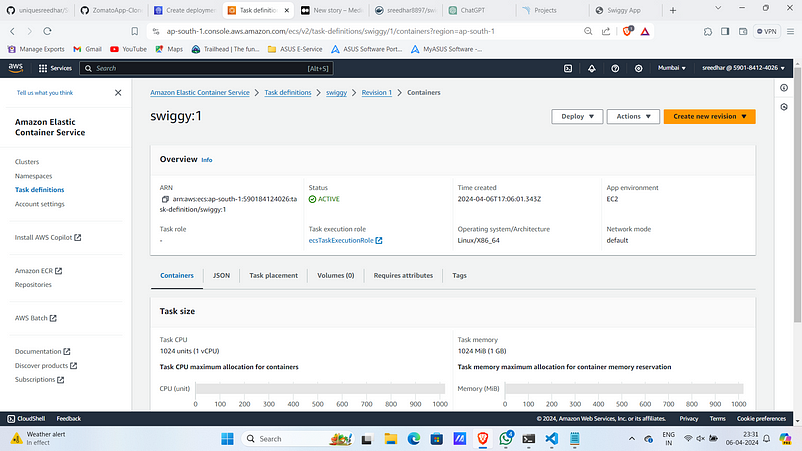Reload the browser page

click(x=47, y=31)
